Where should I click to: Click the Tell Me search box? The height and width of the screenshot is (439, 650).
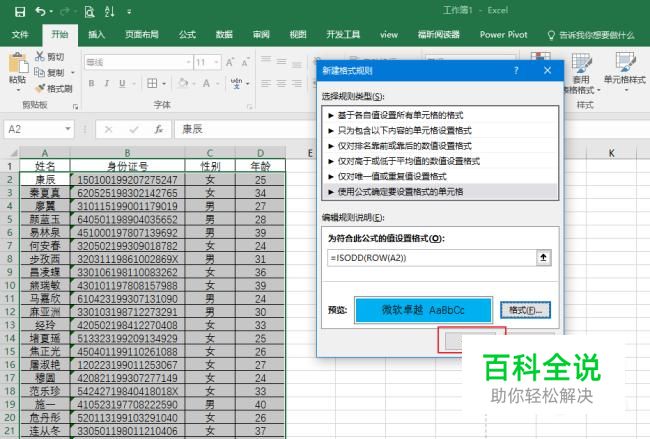[x=590, y=35]
